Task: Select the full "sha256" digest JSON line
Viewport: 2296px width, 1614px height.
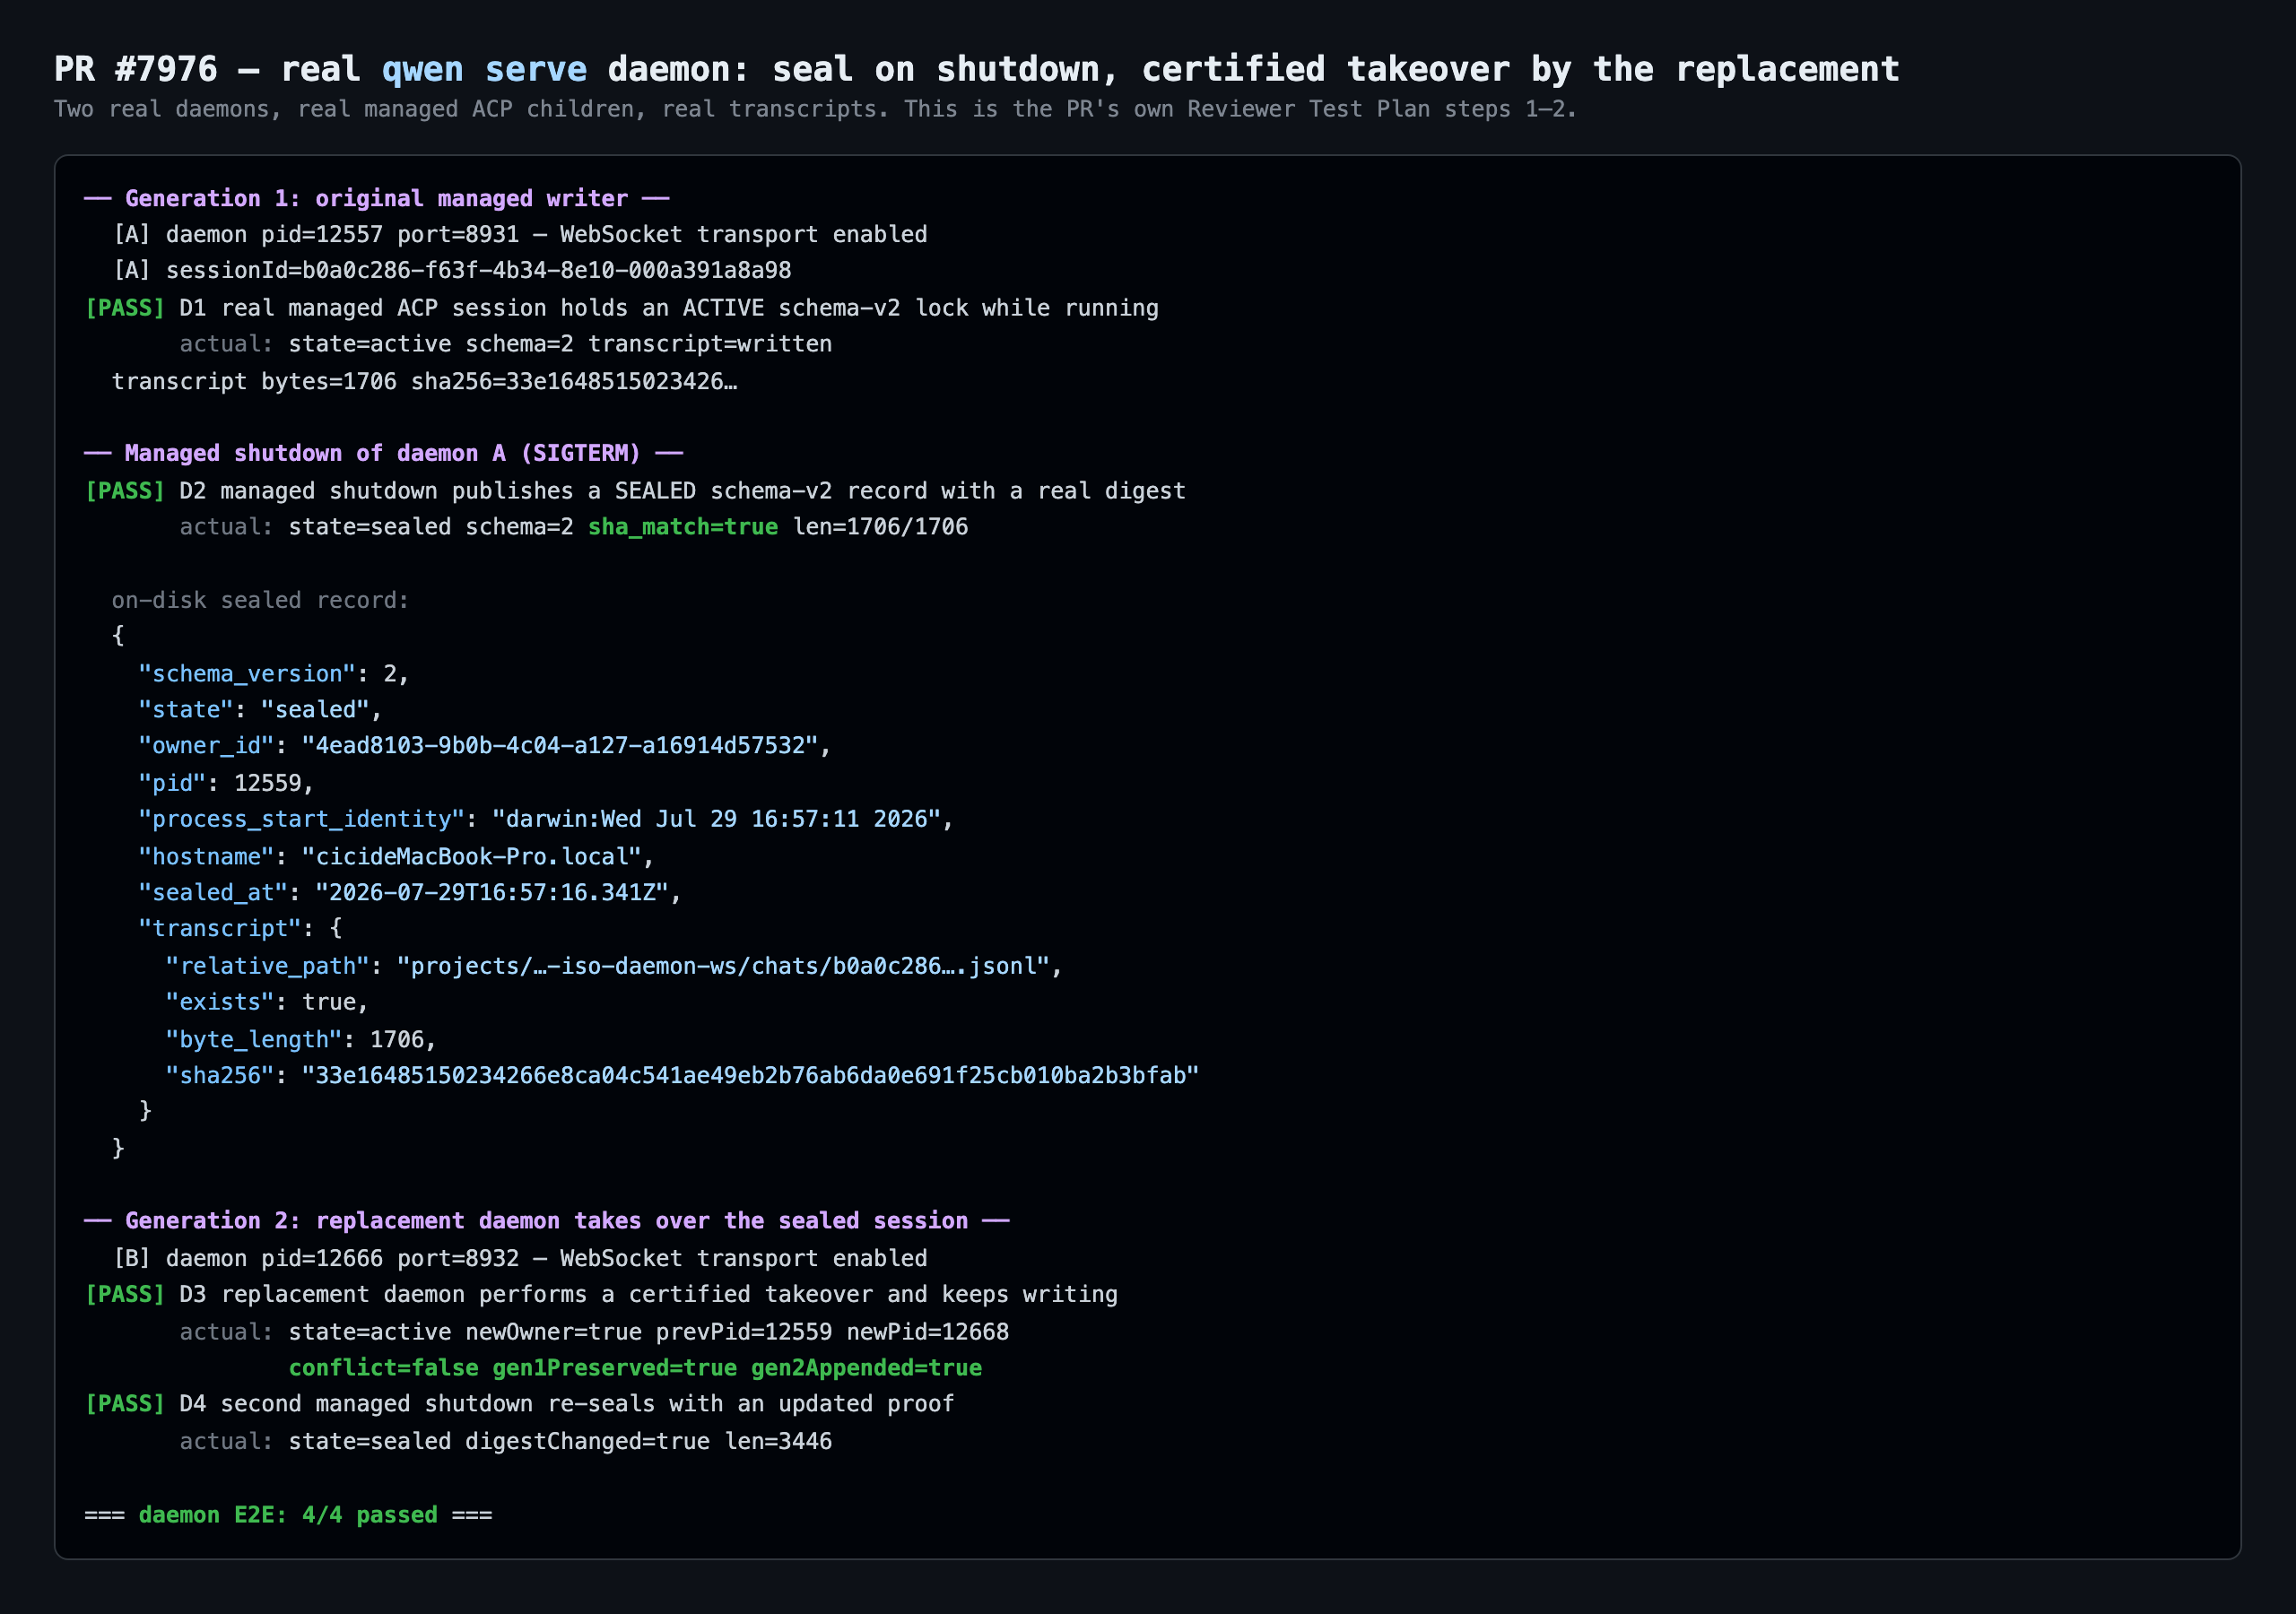Action: 682,1076
